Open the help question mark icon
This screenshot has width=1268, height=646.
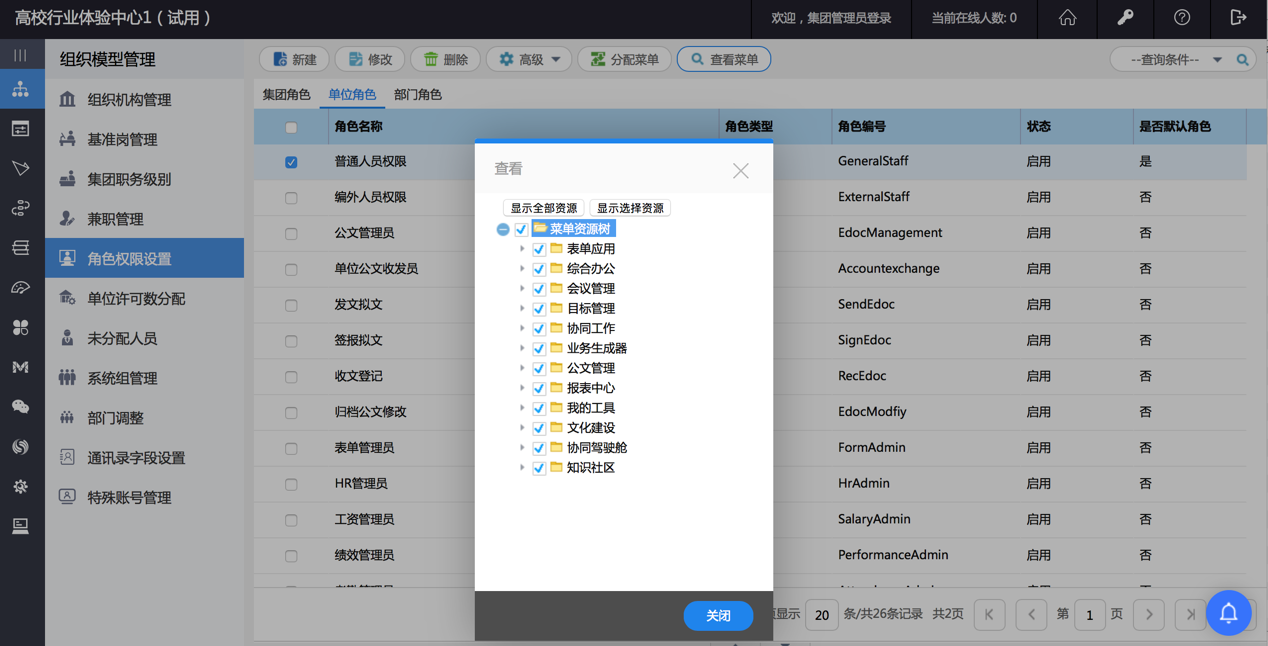[1181, 19]
